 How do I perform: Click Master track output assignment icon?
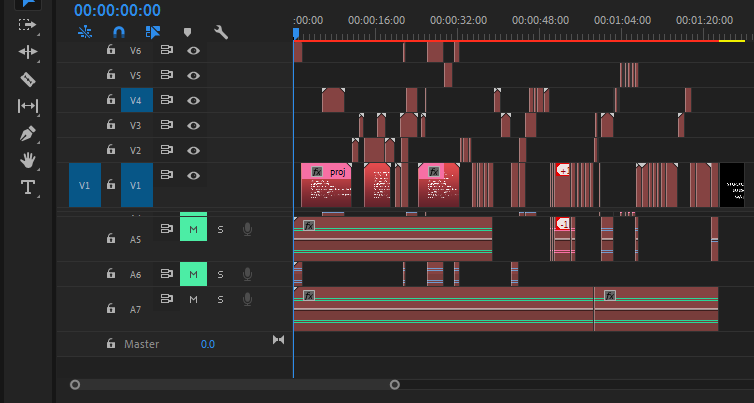(278, 340)
